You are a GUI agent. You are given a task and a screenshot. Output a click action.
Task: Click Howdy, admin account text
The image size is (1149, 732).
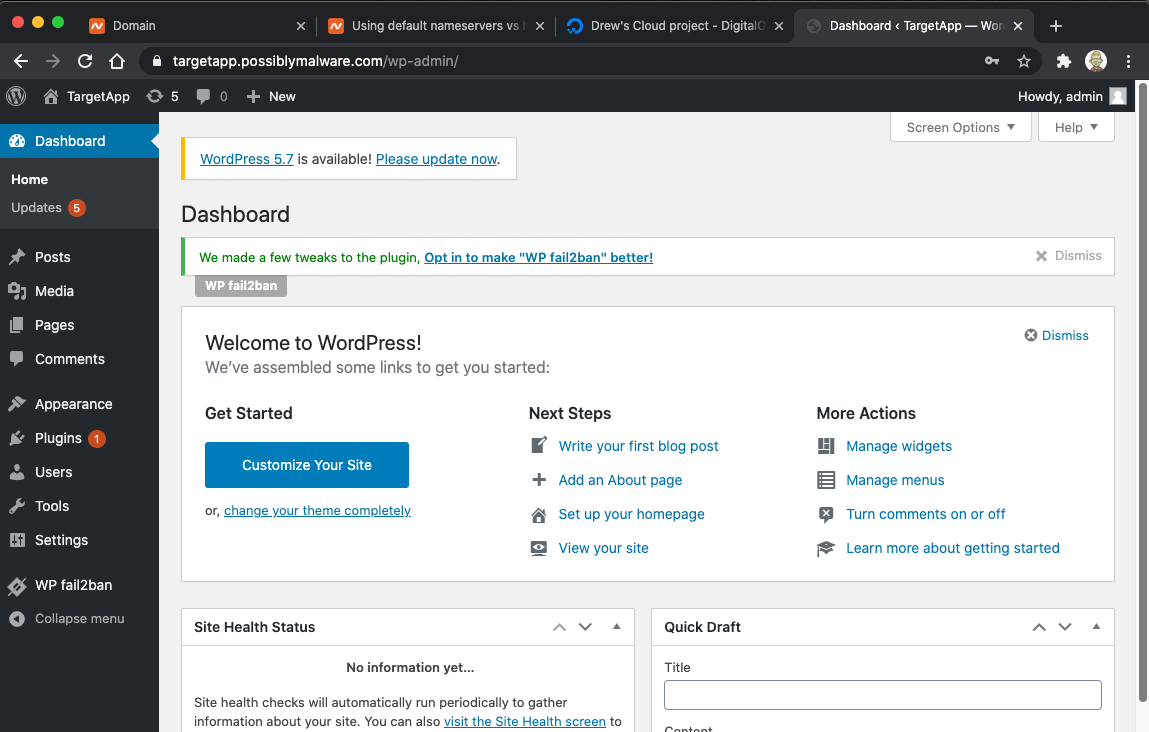tap(1060, 96)
